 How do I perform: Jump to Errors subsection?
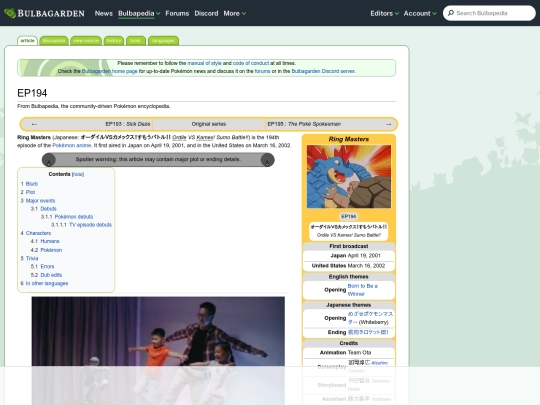pyautogui.click(x=47, y=267)
